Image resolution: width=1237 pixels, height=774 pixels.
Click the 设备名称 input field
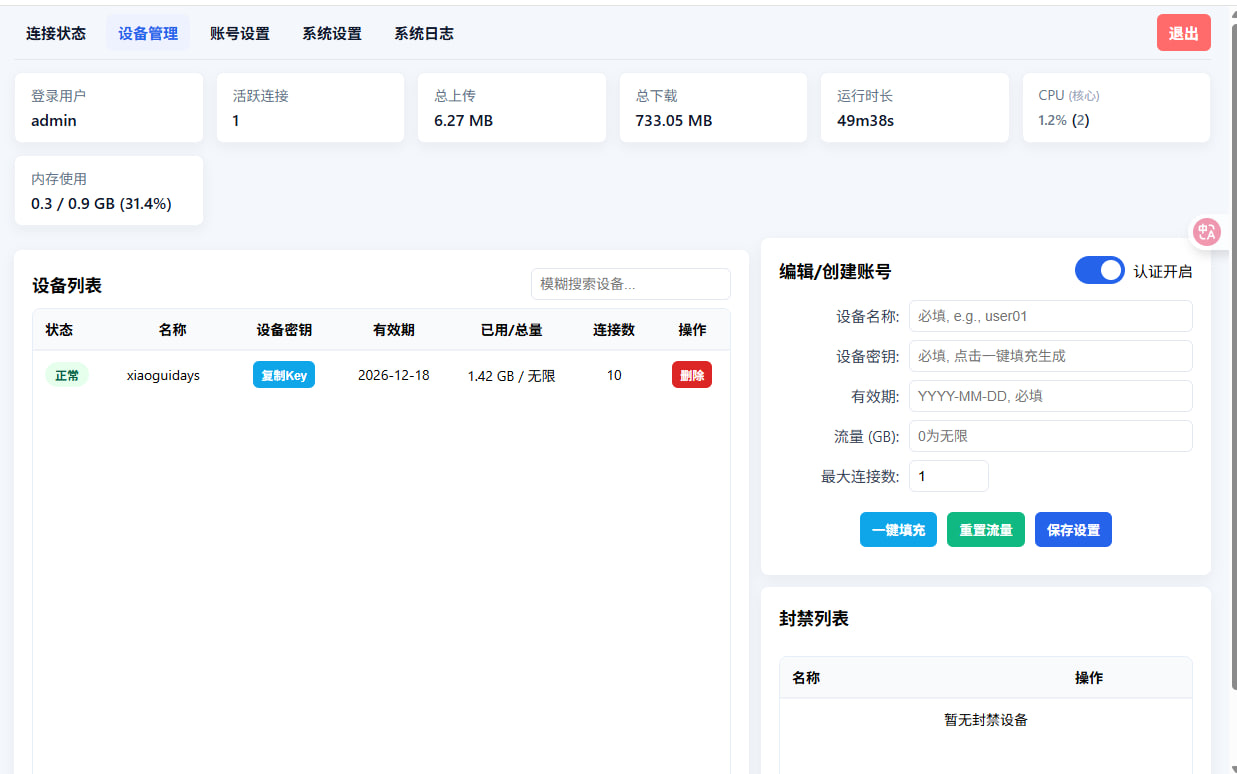(1050, 316)
